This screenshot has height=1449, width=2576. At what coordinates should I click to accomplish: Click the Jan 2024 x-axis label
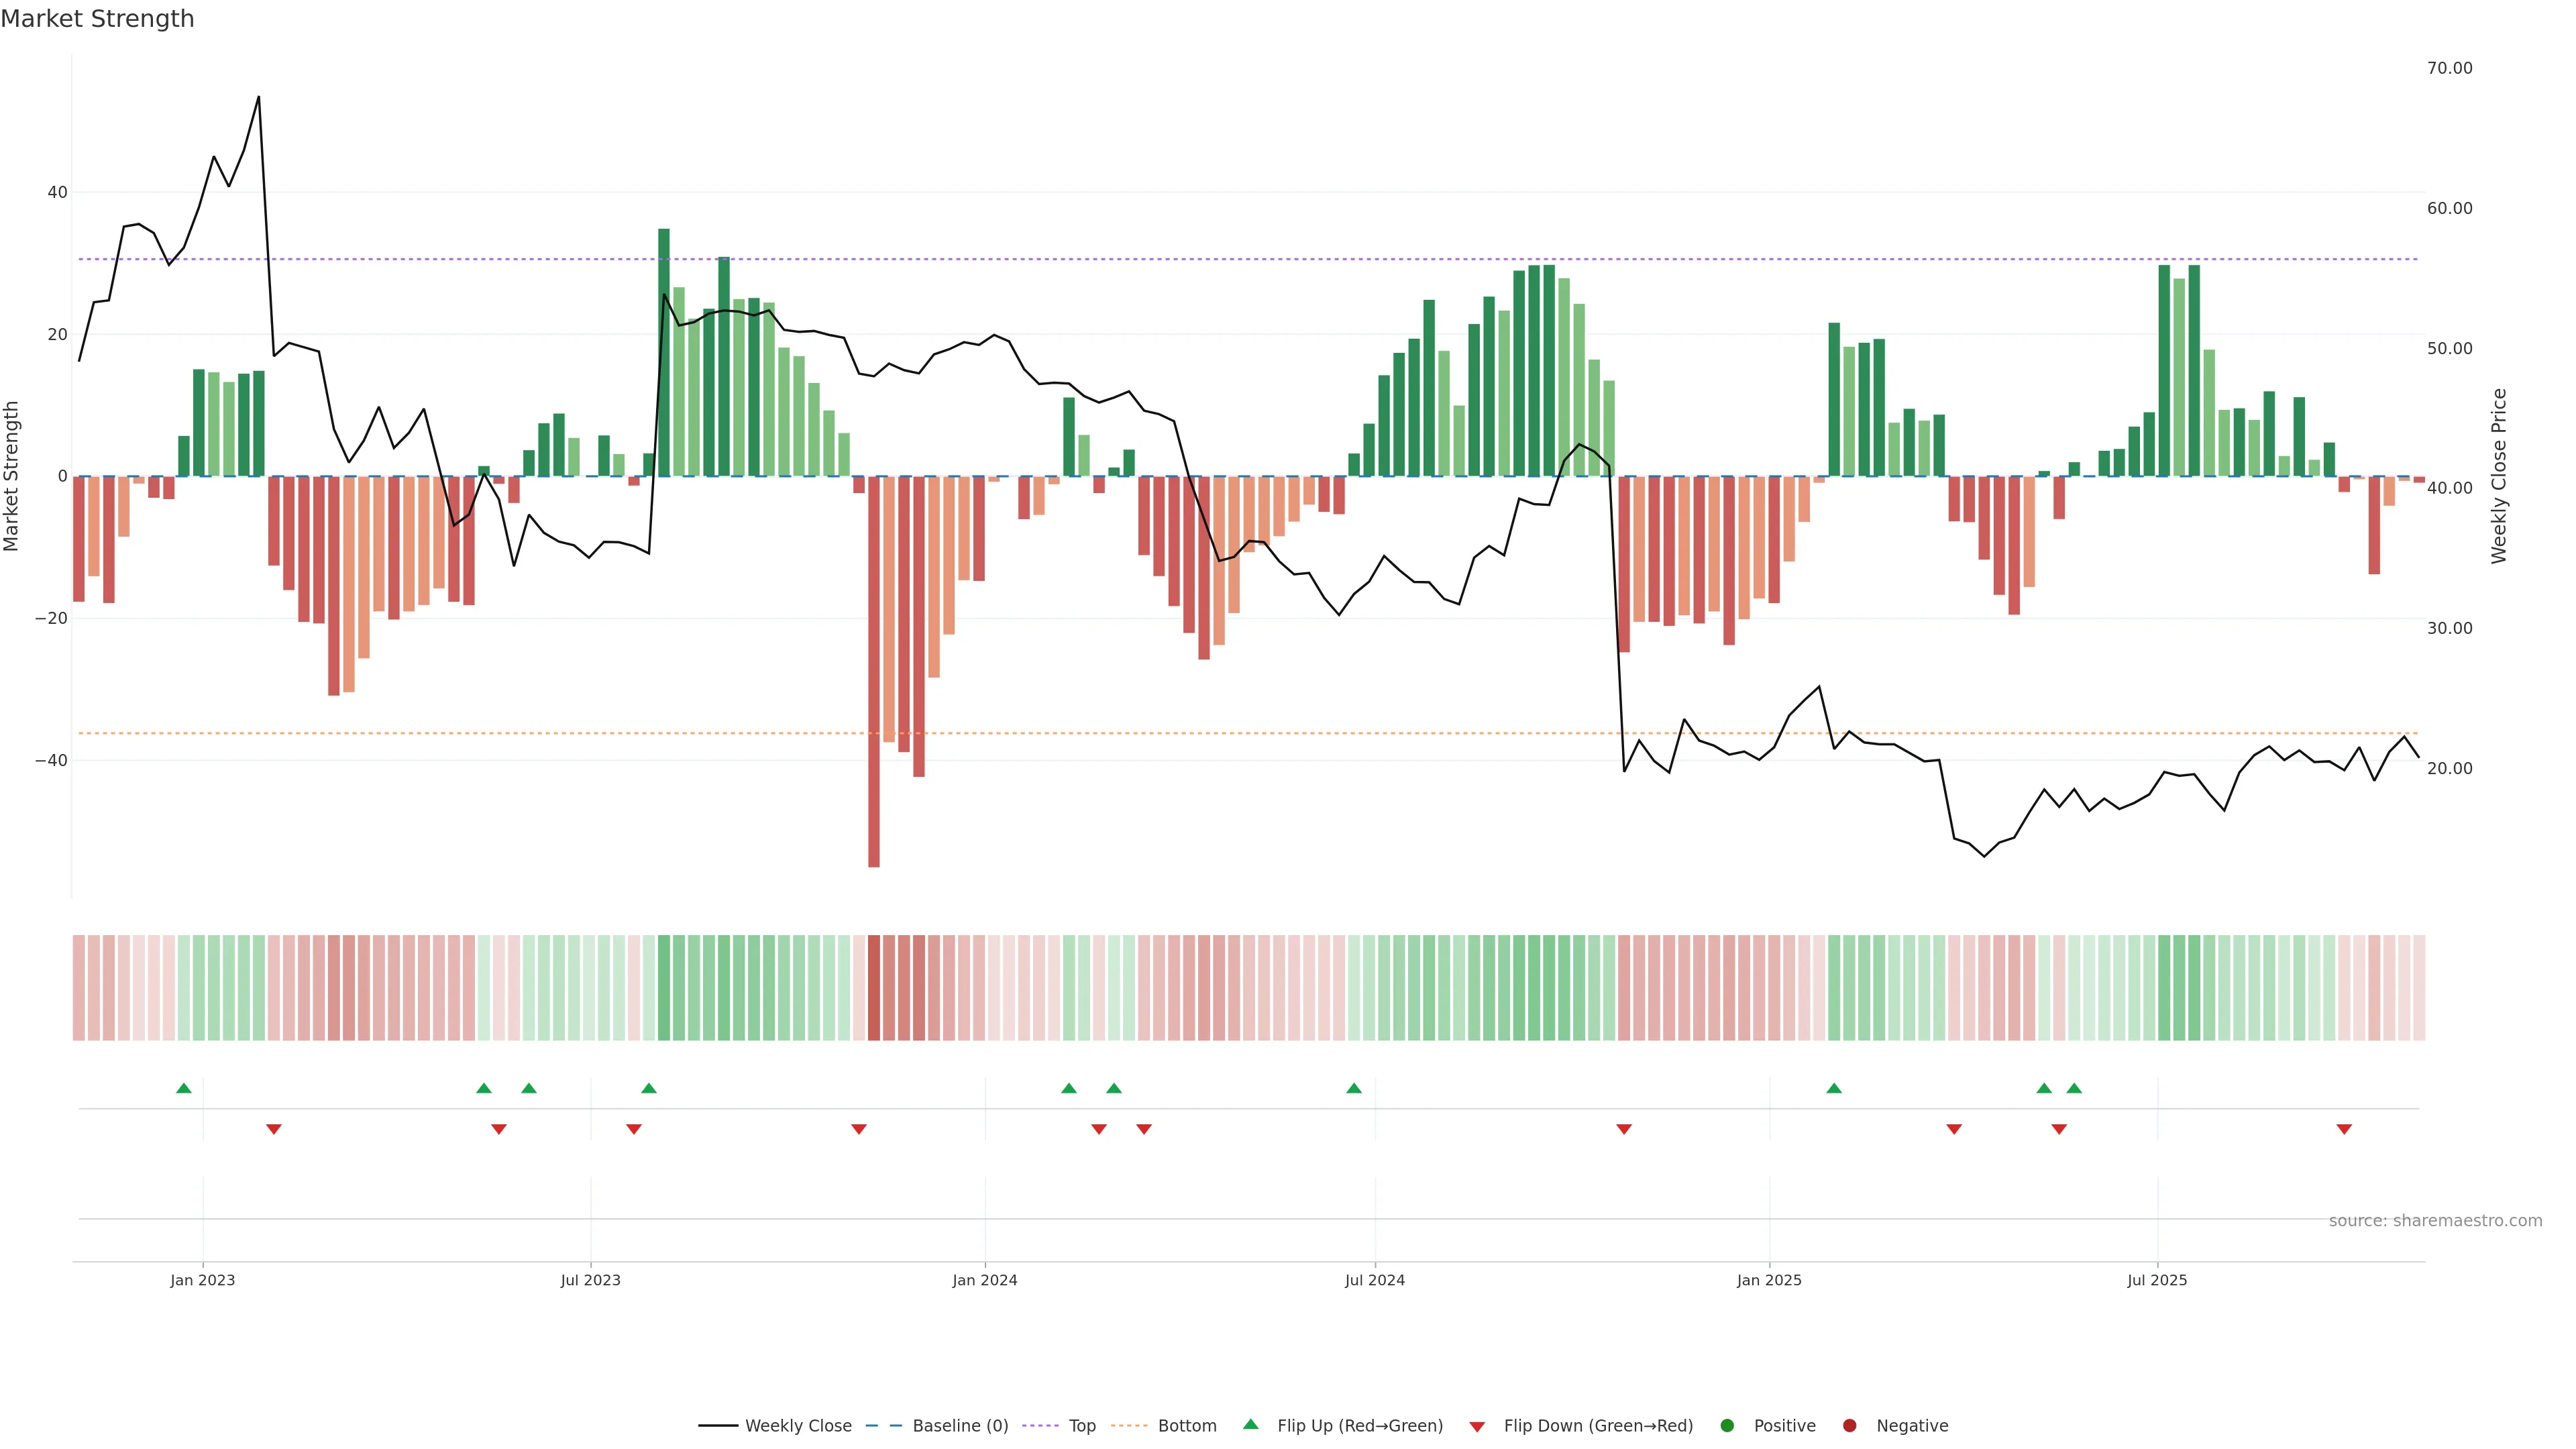pos(985,1280)
